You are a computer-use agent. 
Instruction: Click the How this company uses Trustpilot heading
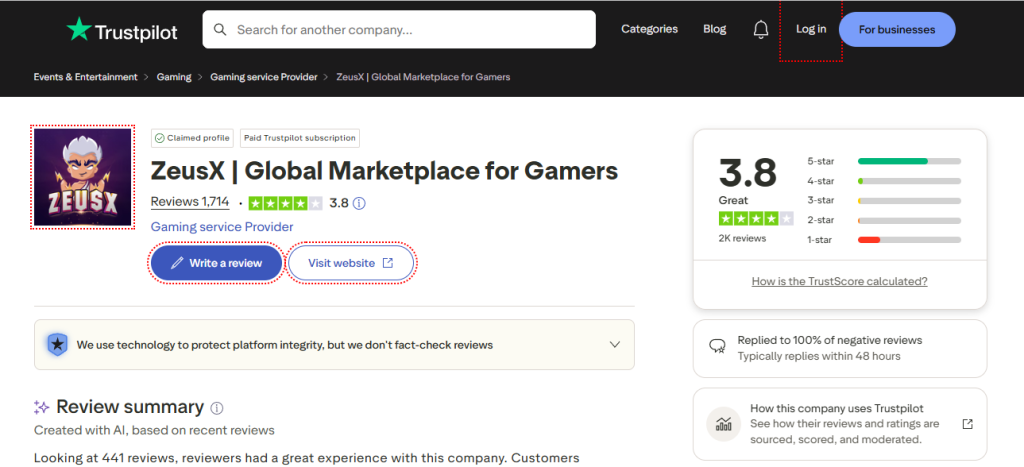(837, 408)
